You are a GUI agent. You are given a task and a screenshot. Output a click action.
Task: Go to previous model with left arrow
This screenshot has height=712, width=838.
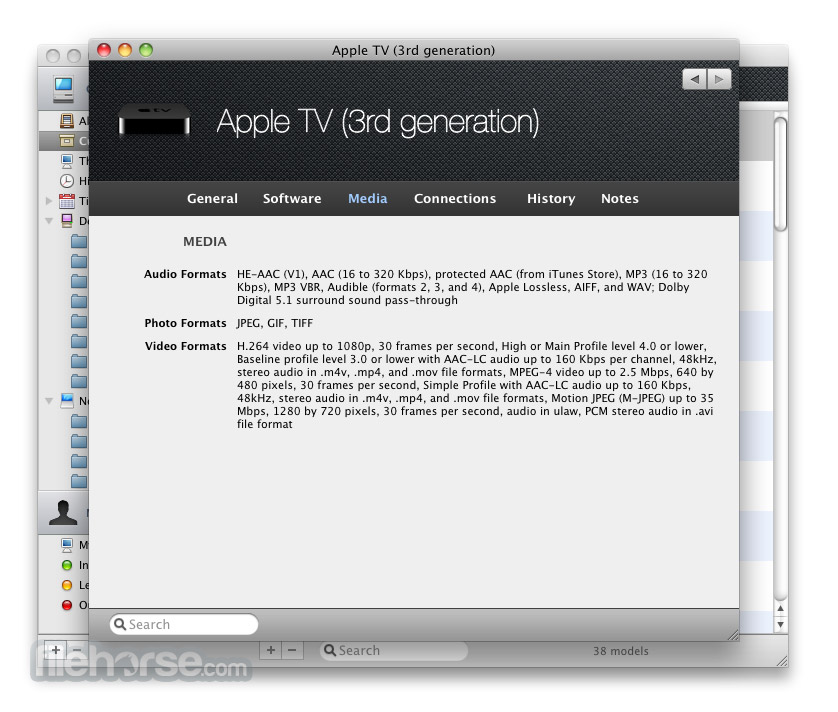pyautogui.click(x=695, y=79)
